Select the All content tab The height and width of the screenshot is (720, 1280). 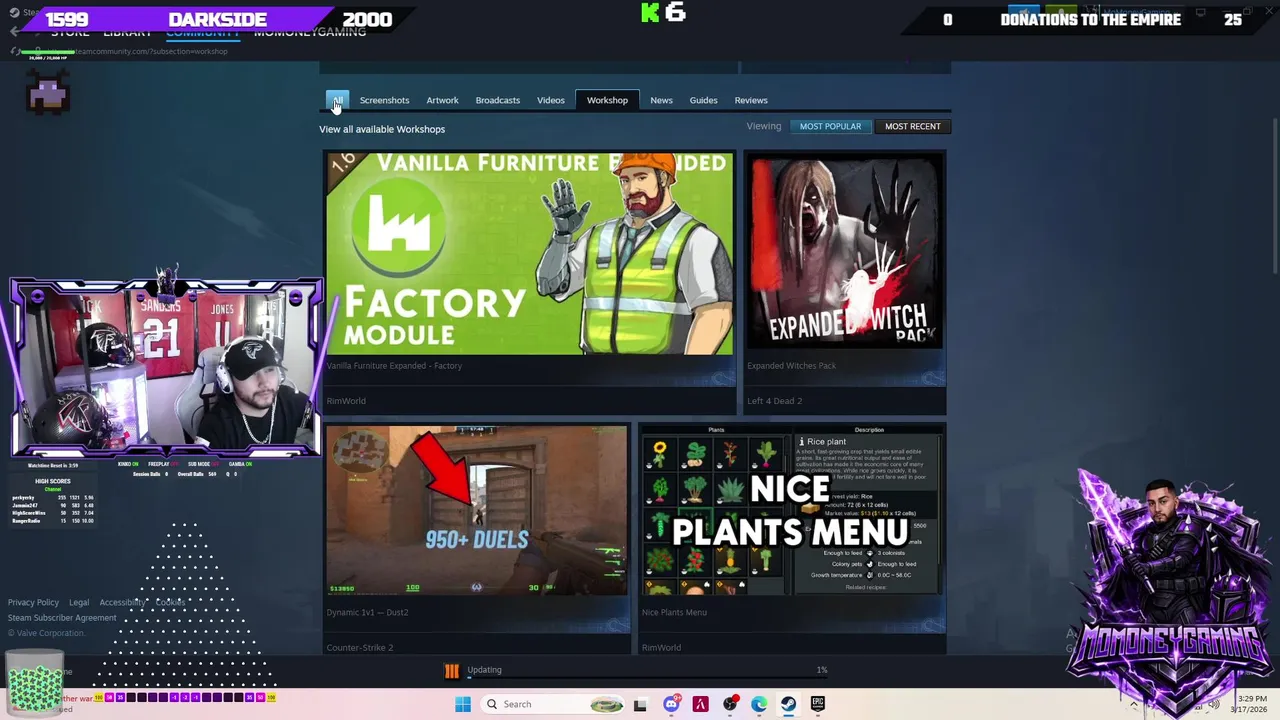coord(337,100)
